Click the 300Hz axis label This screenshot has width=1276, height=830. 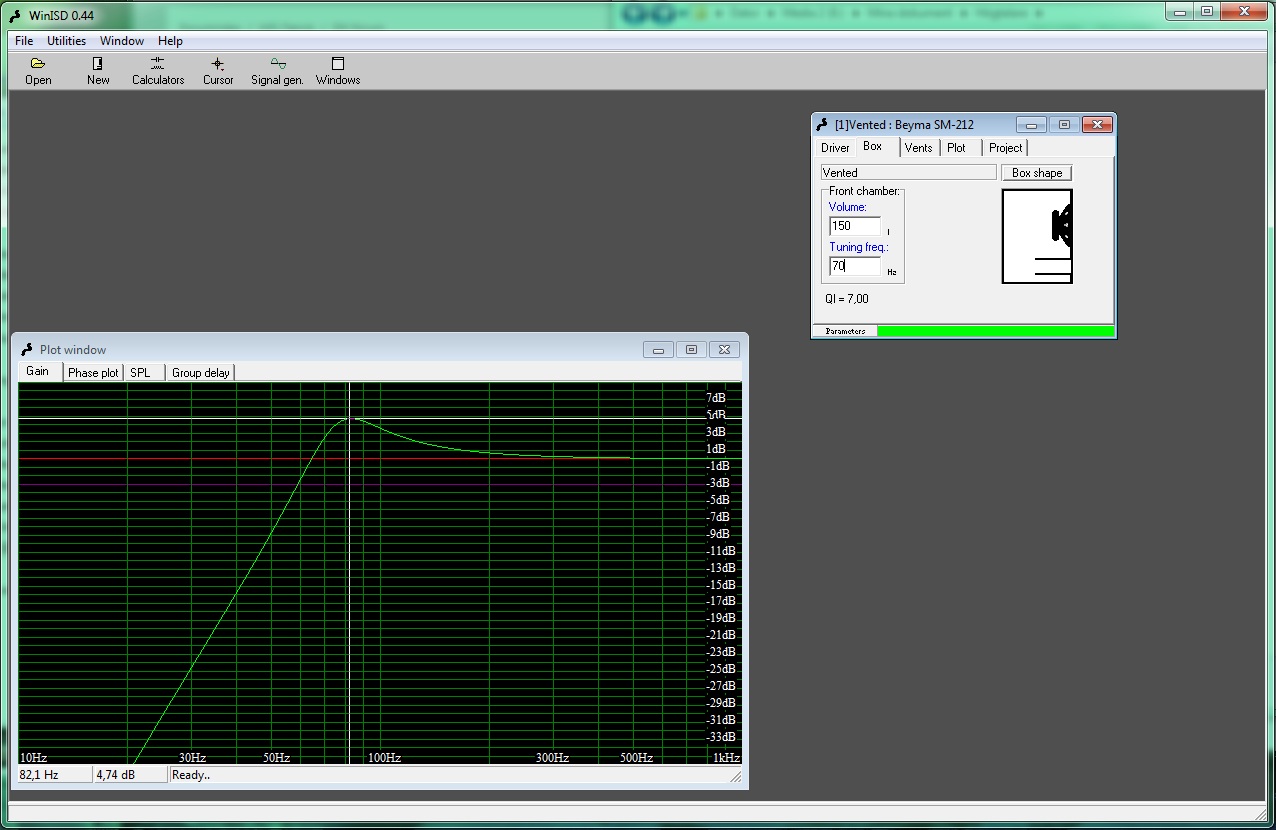click(x=552, y=758)
